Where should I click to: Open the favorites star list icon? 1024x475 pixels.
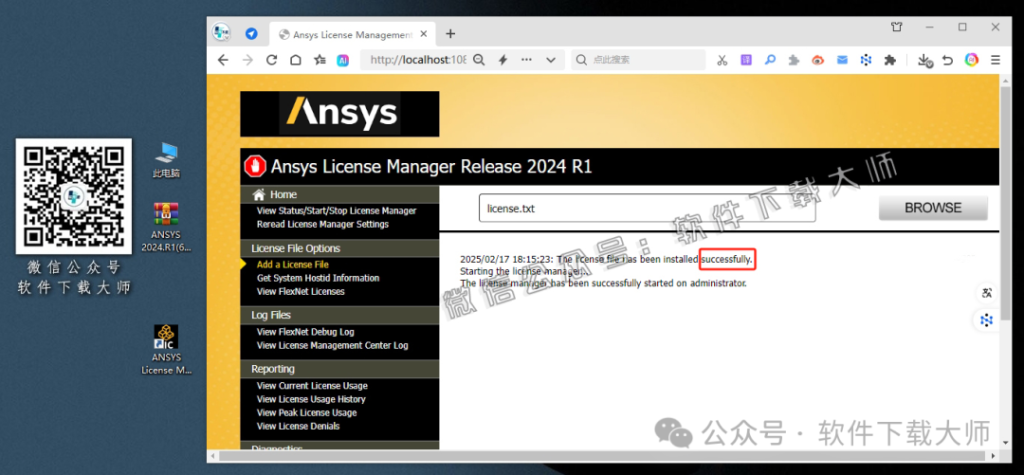(x=319, y=60)
